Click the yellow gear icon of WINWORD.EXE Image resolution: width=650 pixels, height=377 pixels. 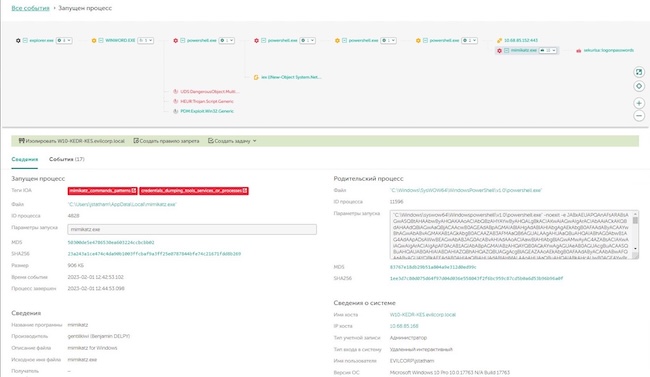tap(94, 41)
